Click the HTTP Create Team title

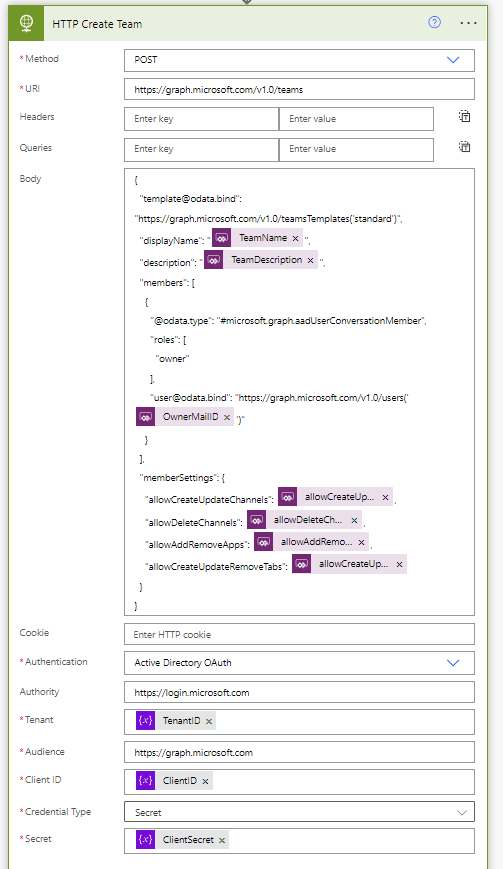click(x=97, y=24)
